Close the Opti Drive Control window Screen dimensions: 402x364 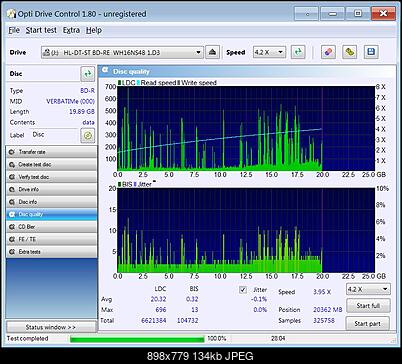(383, 14)
